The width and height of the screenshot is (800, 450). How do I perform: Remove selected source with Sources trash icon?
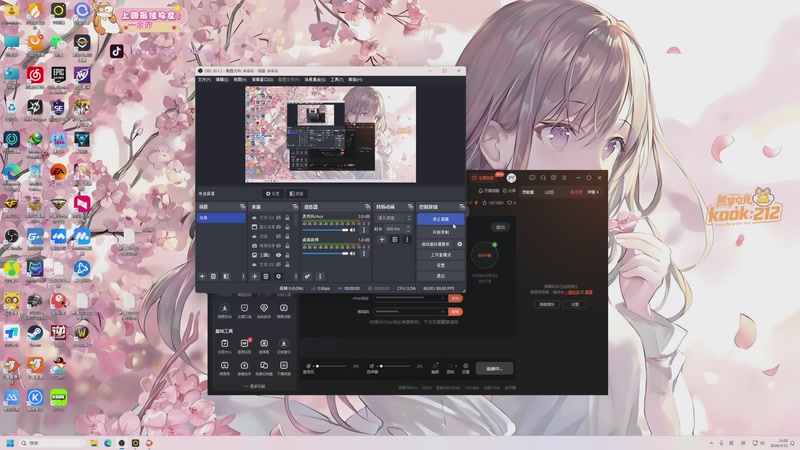[266, 277]
